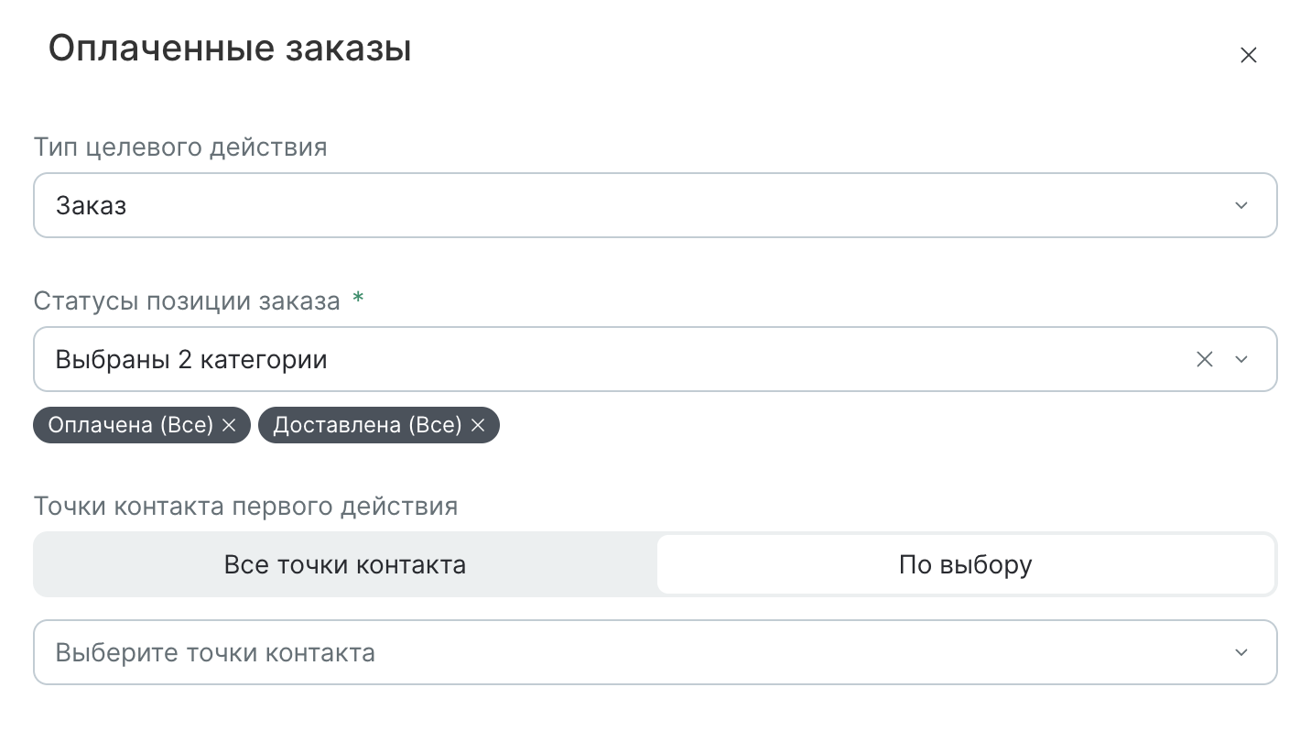Remove the Доставлена (Все) tag

[x=478, y=425]
